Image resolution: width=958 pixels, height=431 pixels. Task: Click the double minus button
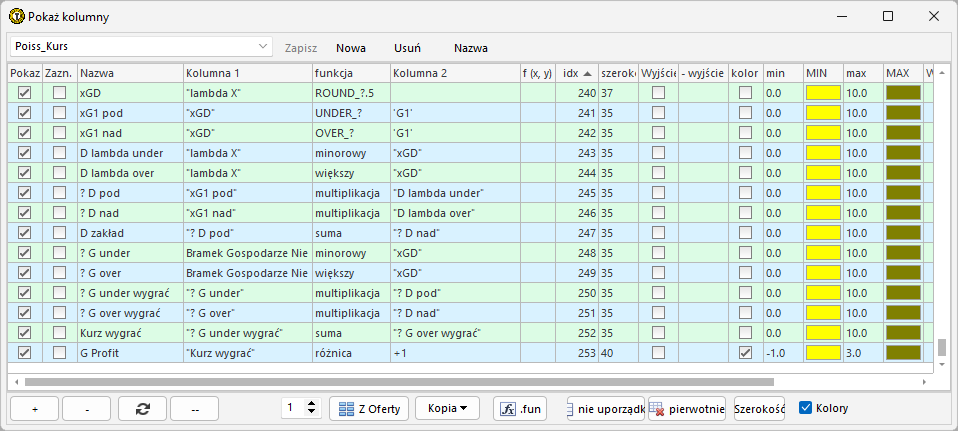coord(194,408)
